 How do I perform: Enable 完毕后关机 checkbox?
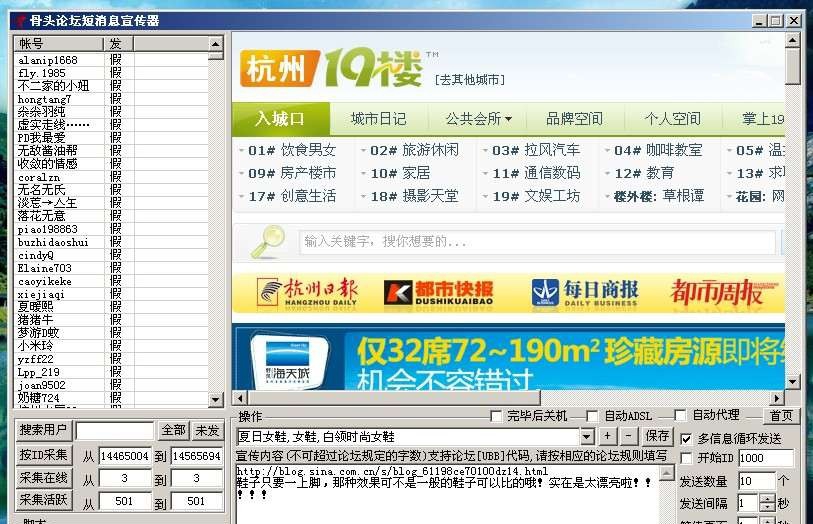pos(496,416)
